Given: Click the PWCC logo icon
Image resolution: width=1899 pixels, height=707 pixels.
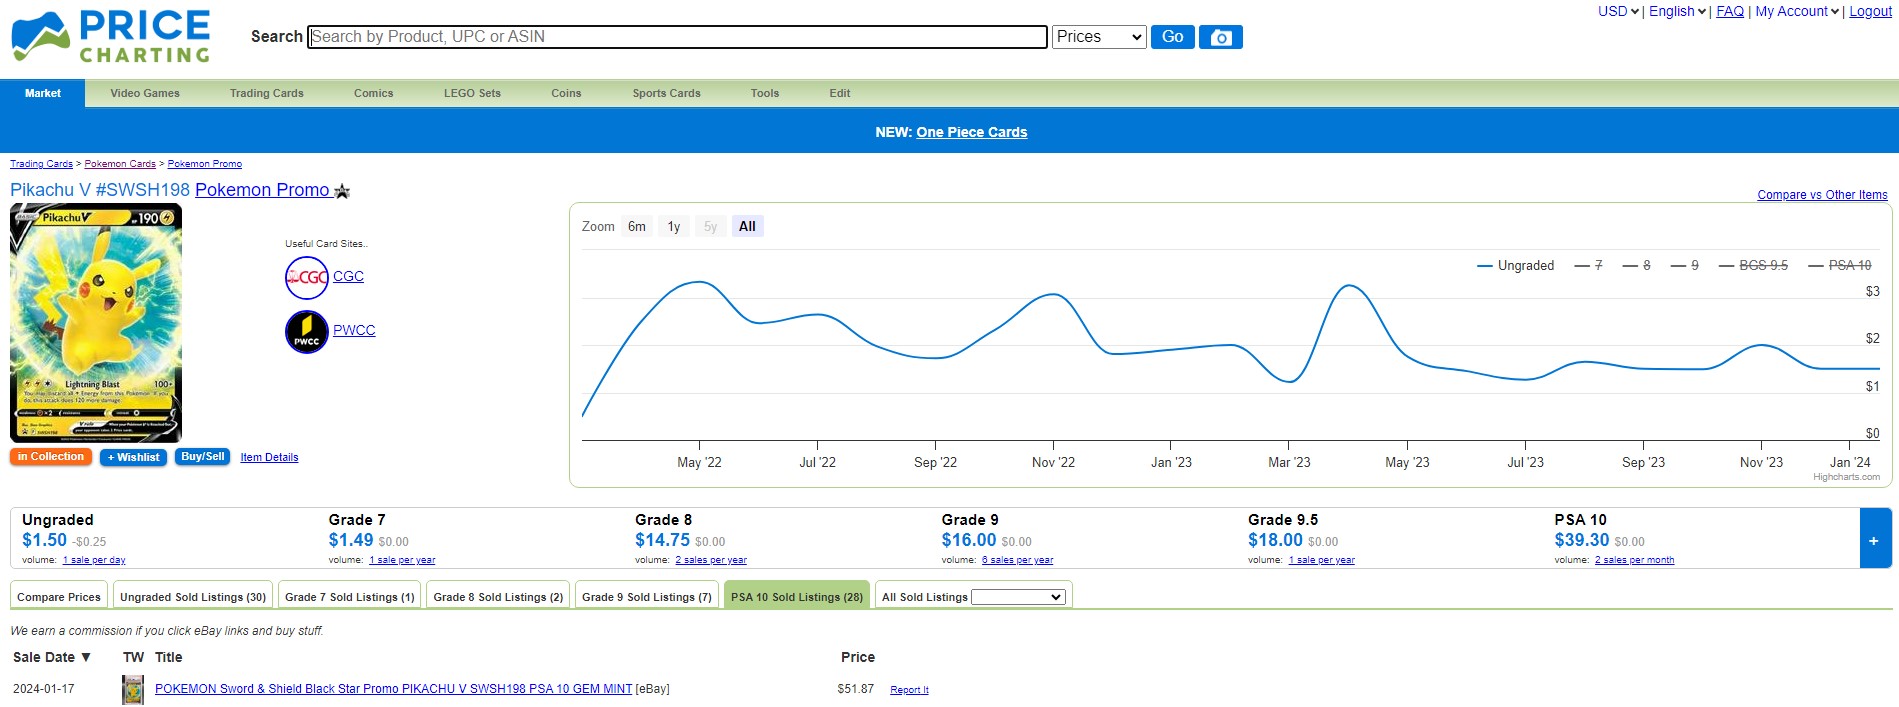Looking at the screenshot, I should click(x=306, y=331).
